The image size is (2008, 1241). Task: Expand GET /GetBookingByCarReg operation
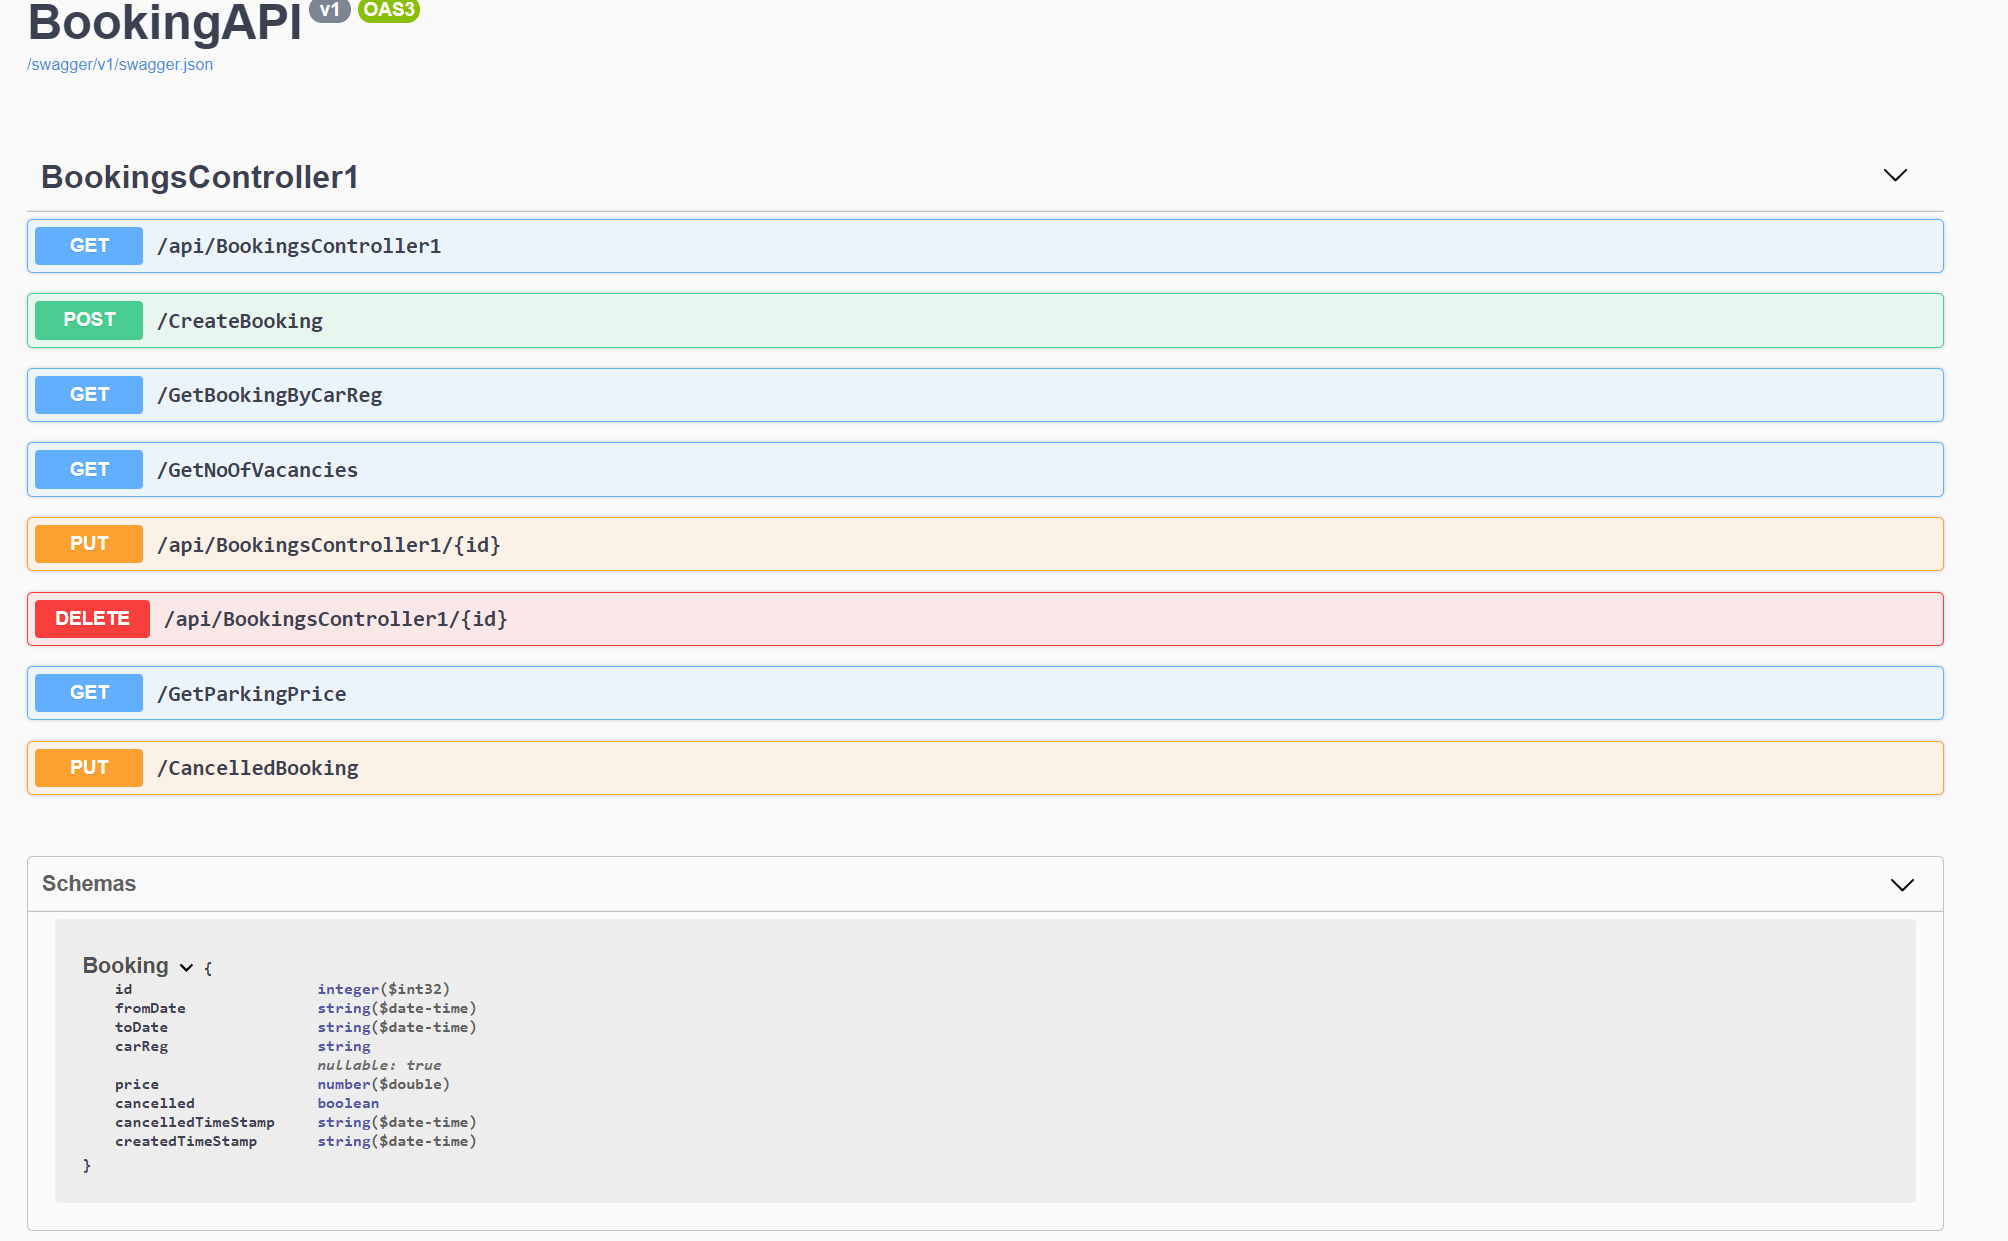985,395
